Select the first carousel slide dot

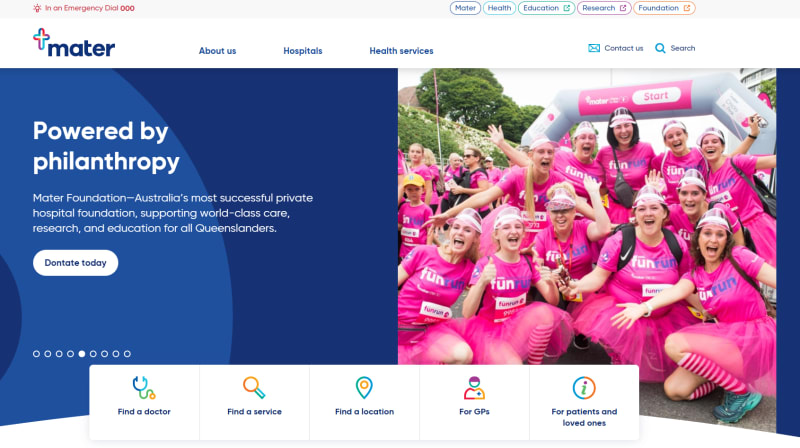[x=36, y=354]
